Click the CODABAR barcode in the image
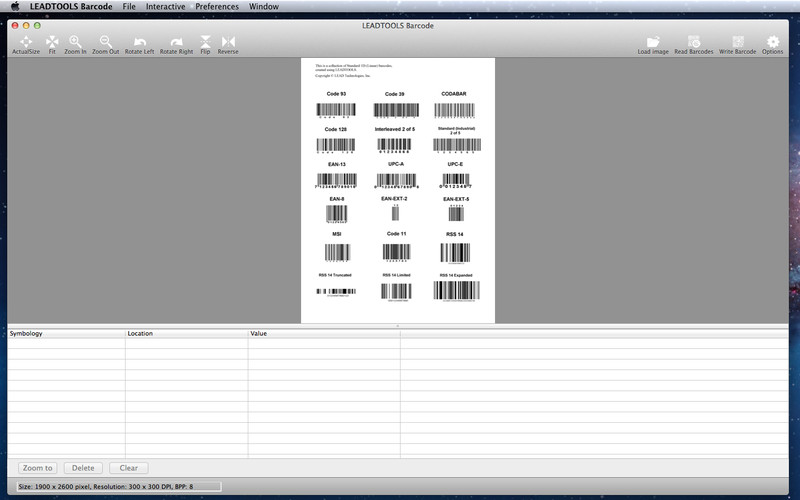800x500 pixels. (454, 111)
